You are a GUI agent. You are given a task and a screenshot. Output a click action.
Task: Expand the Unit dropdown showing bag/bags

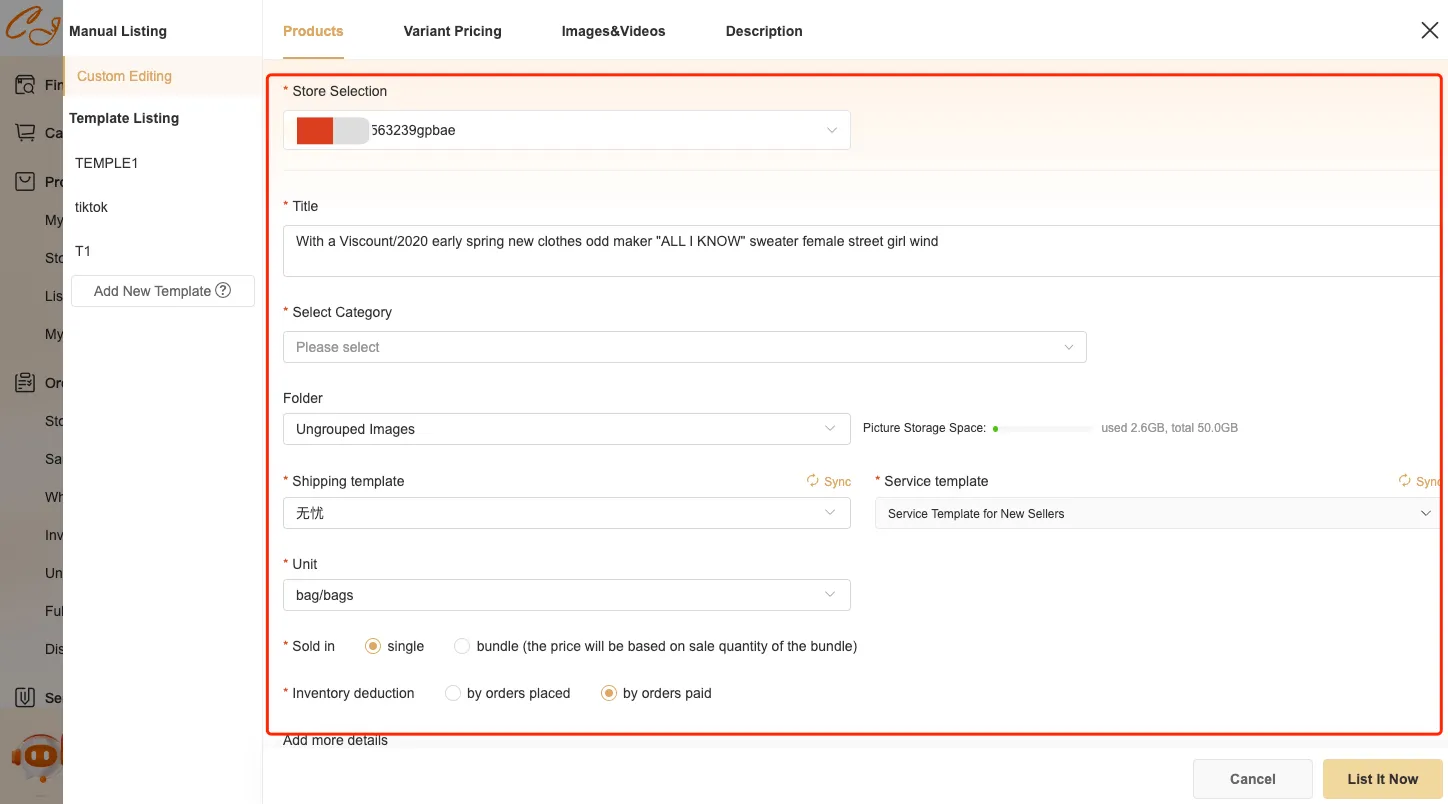pyautogui.click(x=566, y=595)
